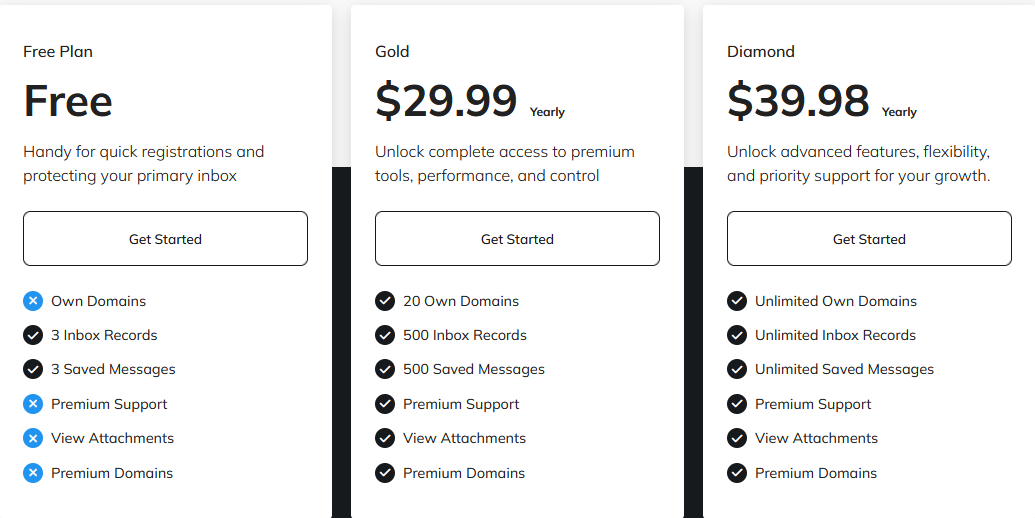This screenshot has height=518, width=1035.
Task: Click the checkmark icon for Unlimited Own Domains
Action: pos(737,301)
